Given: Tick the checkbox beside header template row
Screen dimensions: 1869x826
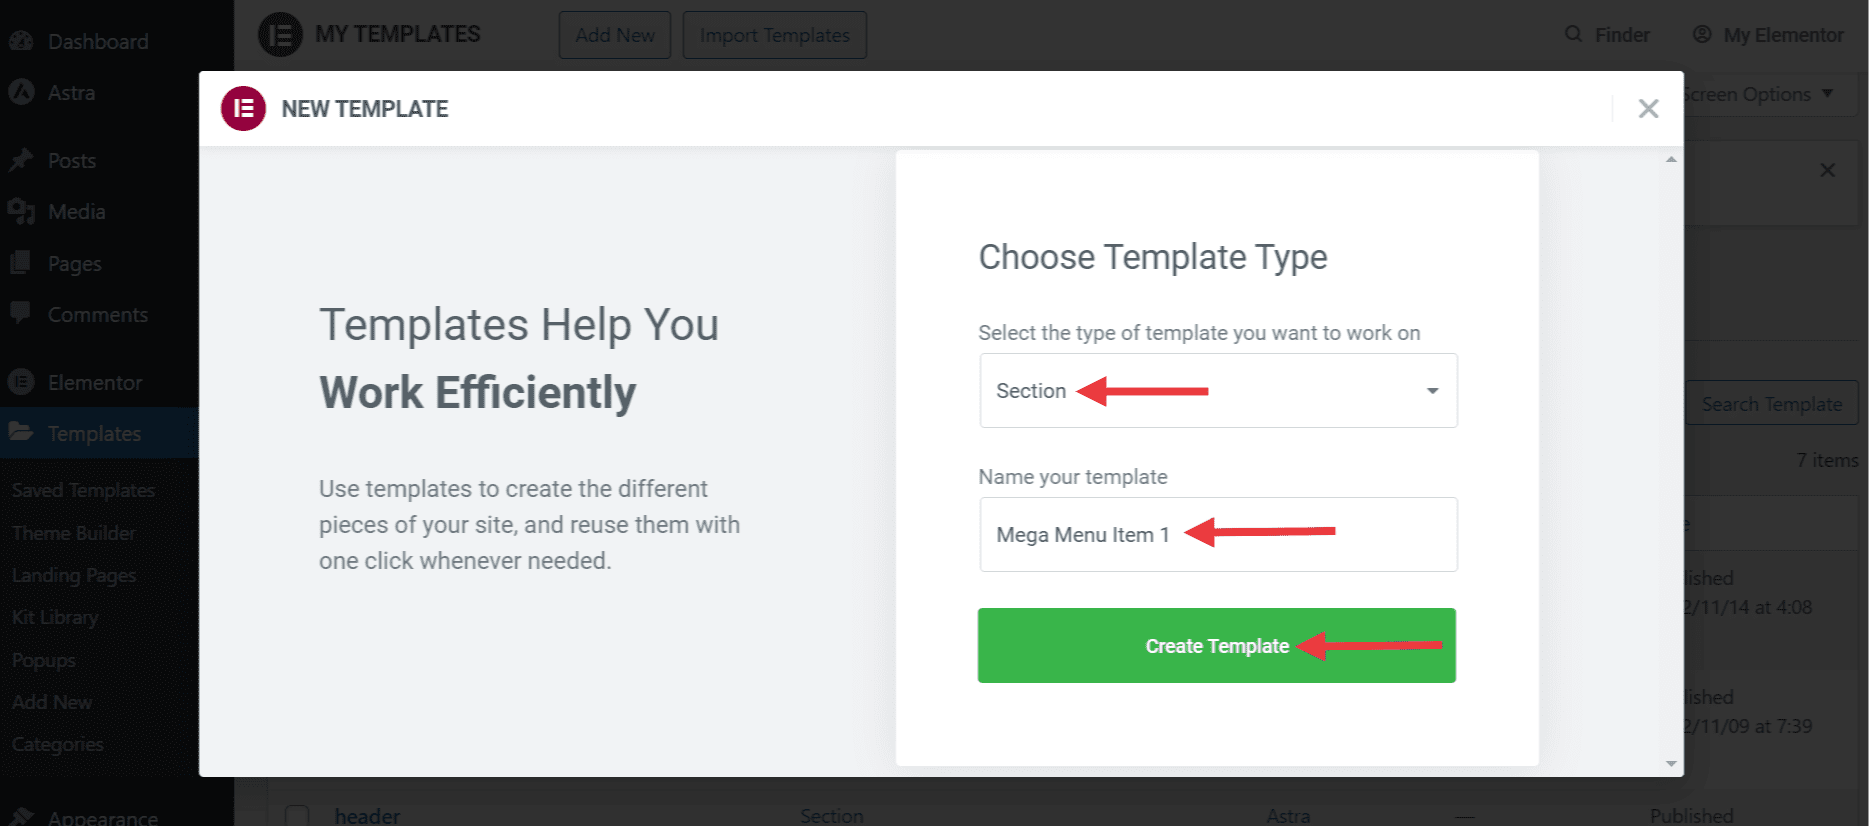Looking at the screenshot, I should [297, 816].
